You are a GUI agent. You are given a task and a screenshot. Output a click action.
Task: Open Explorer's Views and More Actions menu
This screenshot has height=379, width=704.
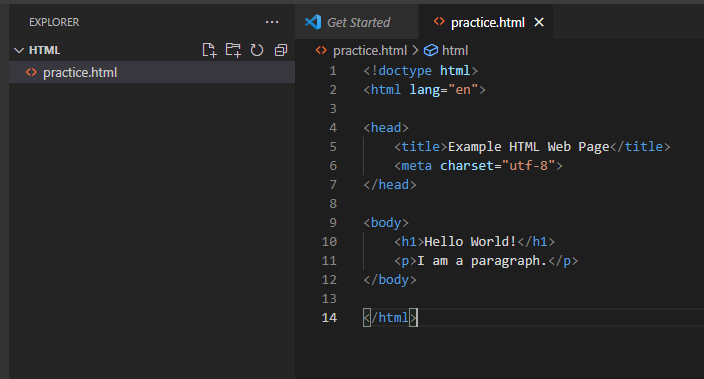(x=272, y=22)
